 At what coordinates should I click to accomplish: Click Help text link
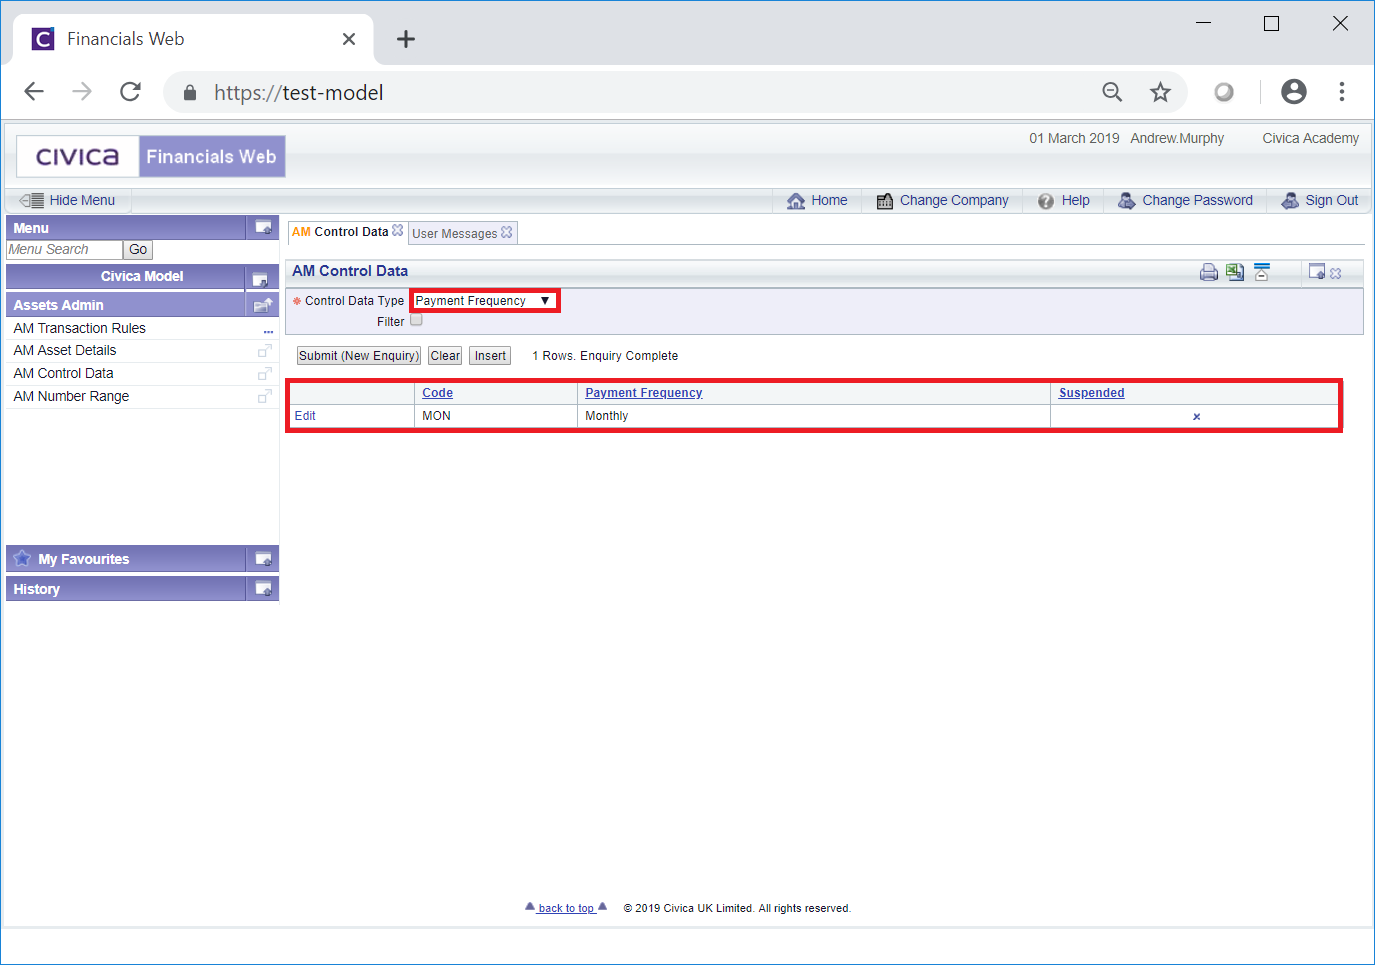[1076, 200]
